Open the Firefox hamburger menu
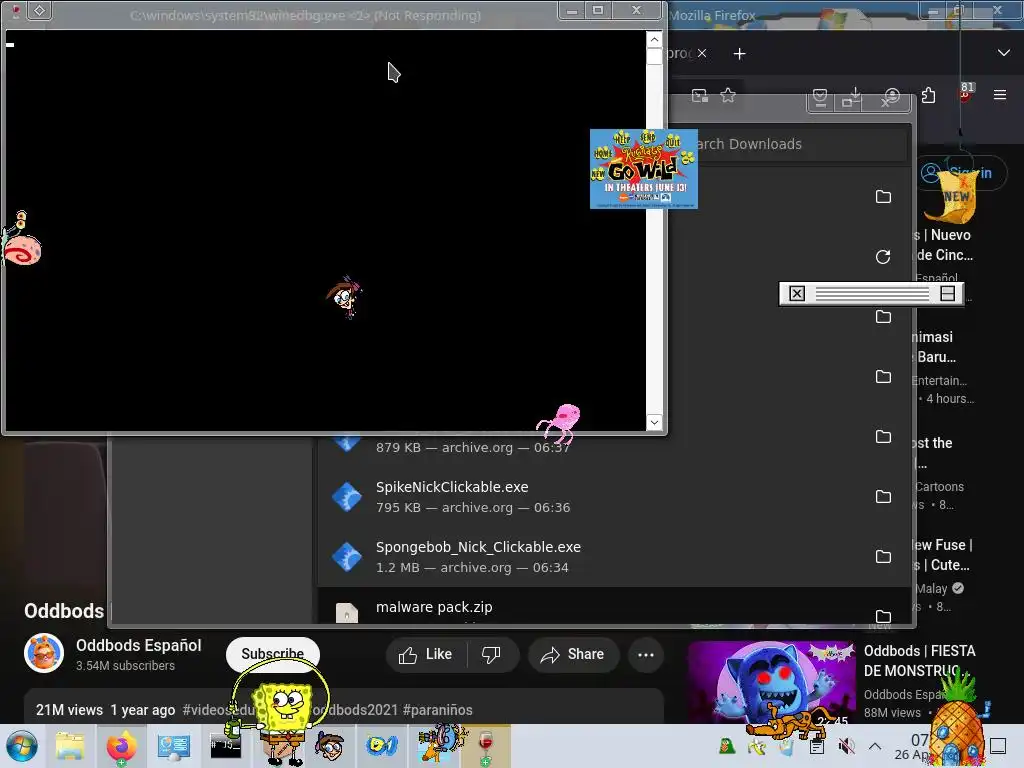 [999, 95]
